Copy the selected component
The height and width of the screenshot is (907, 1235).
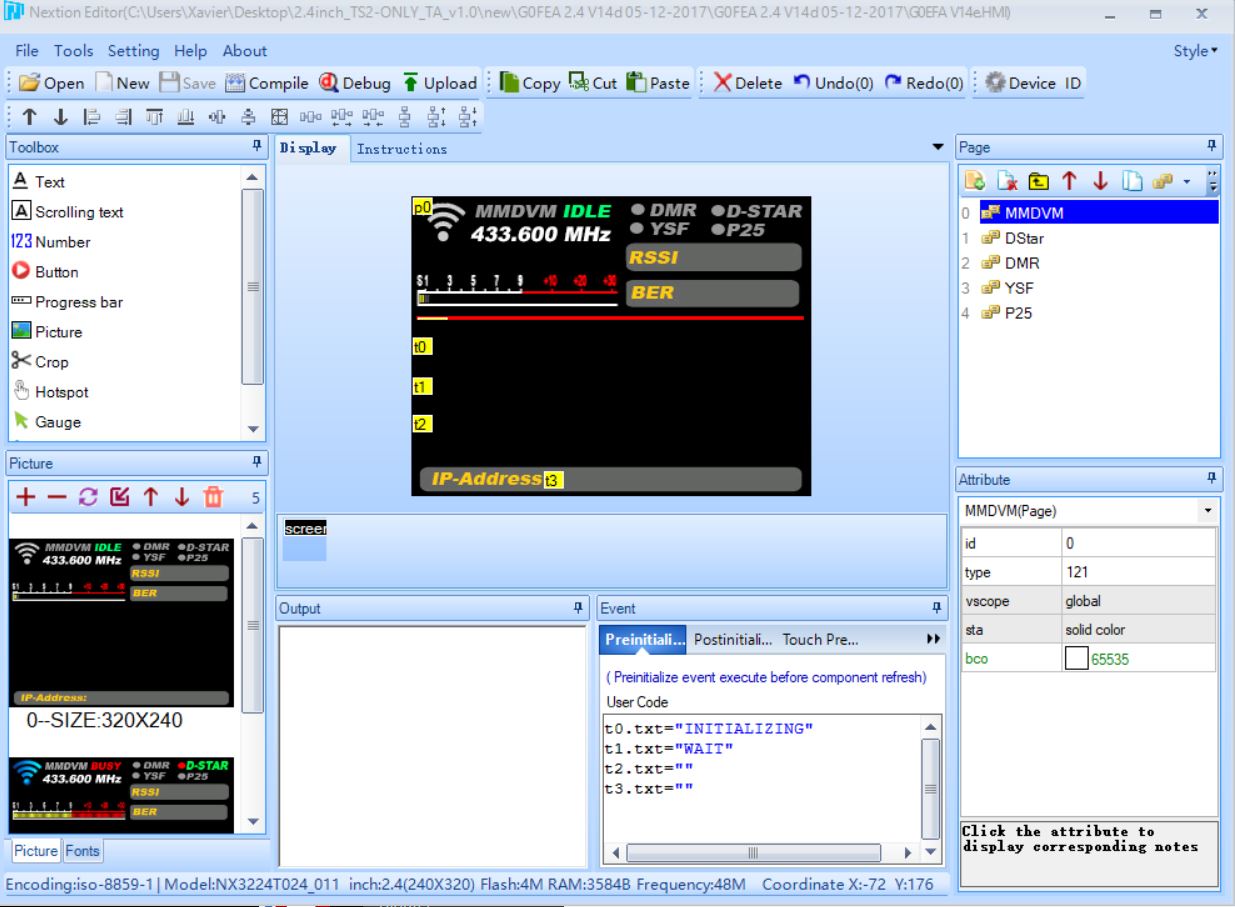[530, 83]
